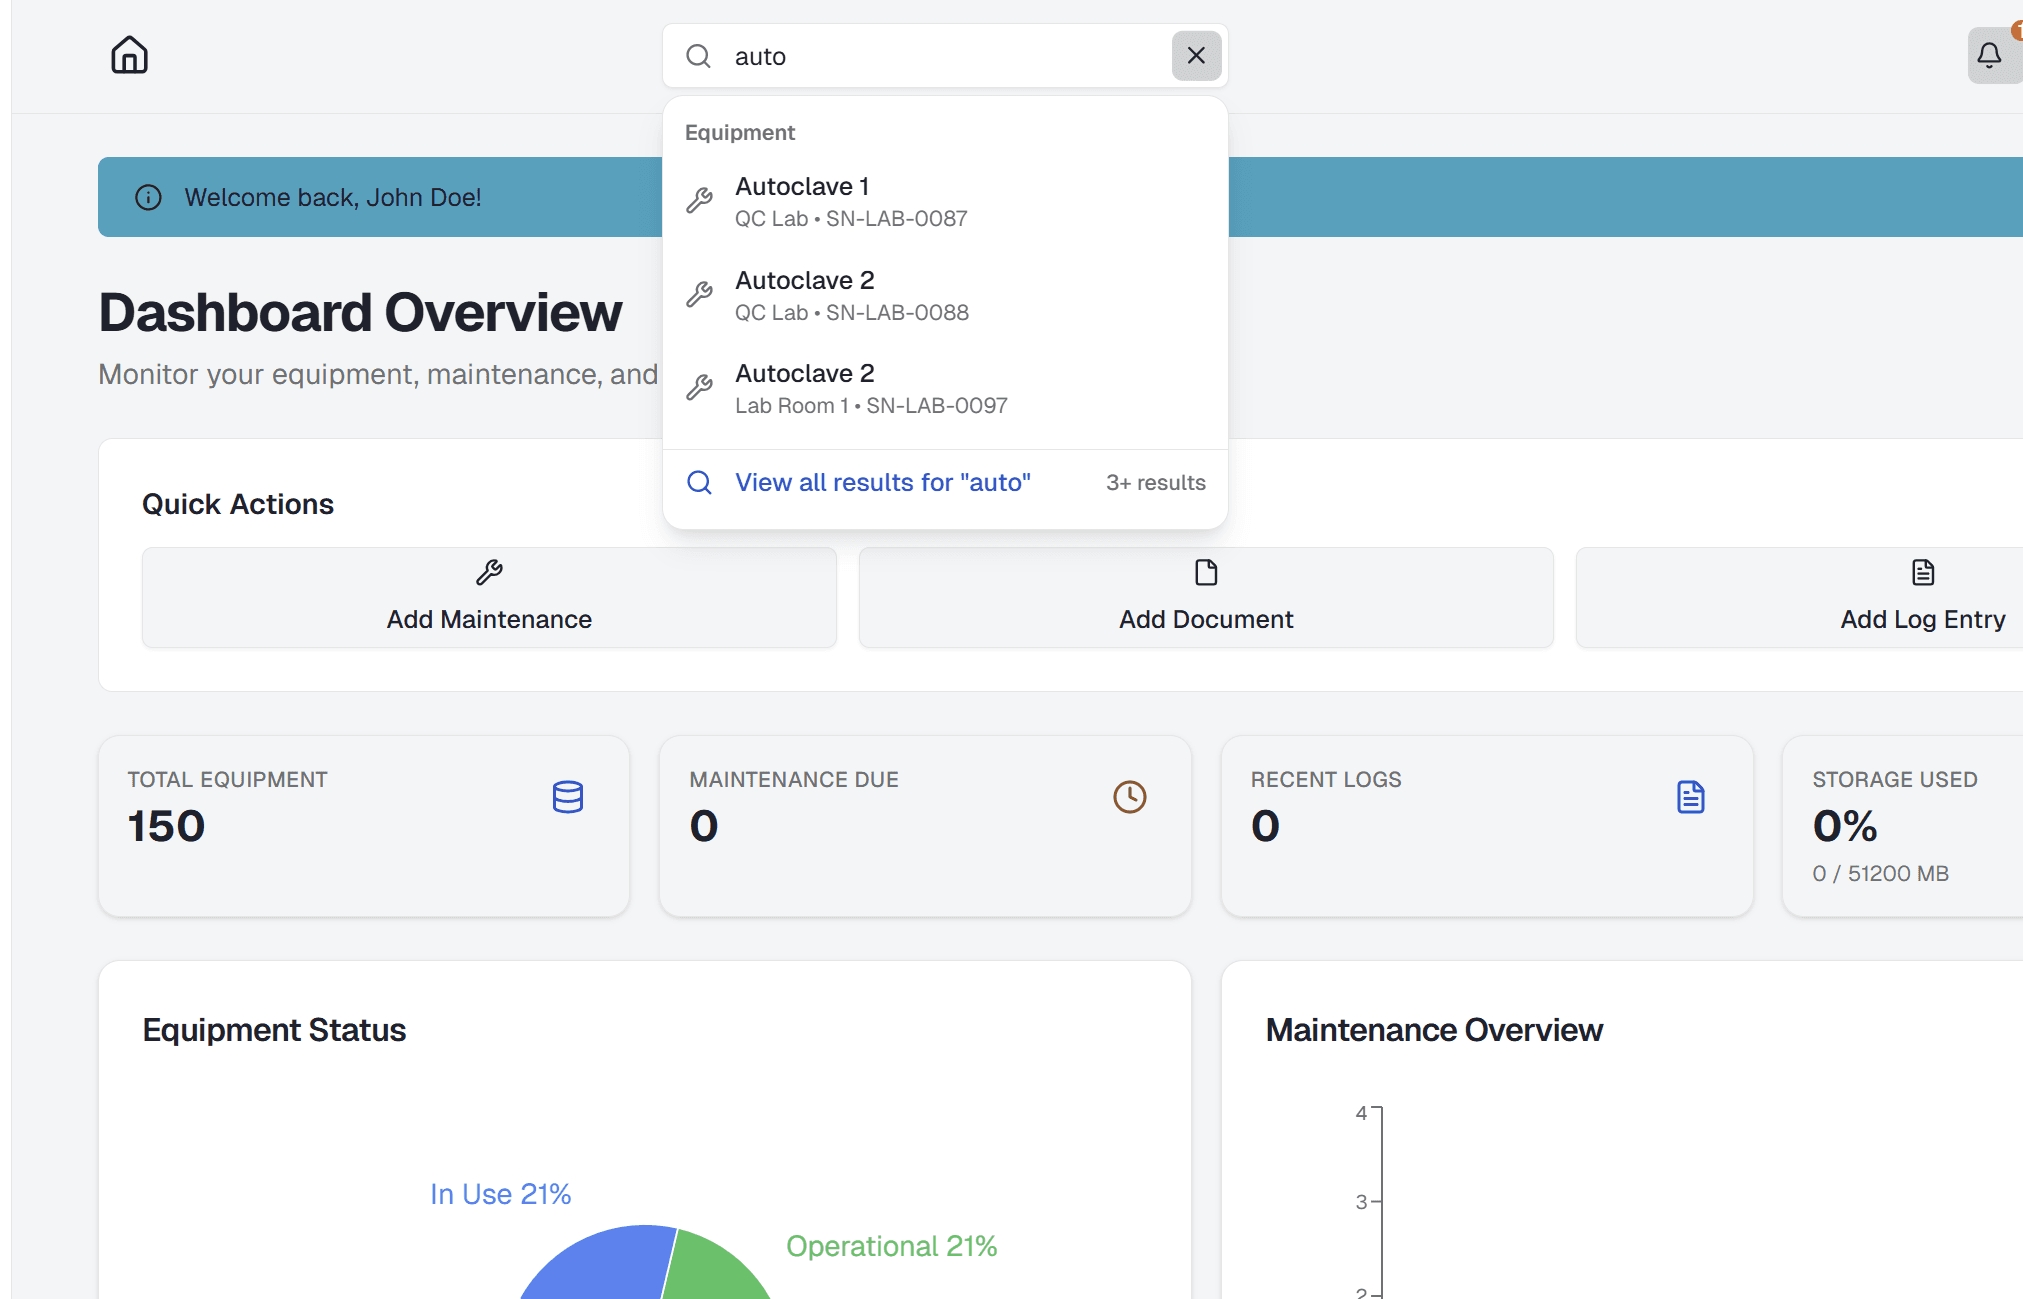Image resolution: width=2023 pixels, height=1299 pixels.
Task: Click the wrench icon beside Autoclave 1
Action: tap(700, 200)
